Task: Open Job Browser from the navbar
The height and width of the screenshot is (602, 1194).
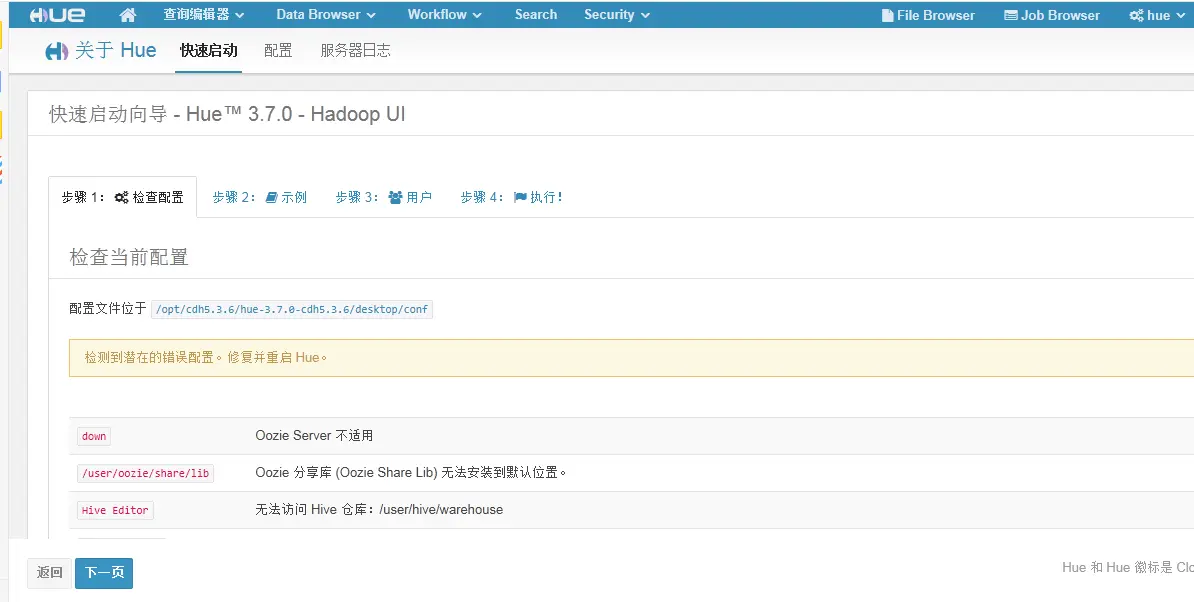Action: pyautogui.click(x=1052, y=15)
